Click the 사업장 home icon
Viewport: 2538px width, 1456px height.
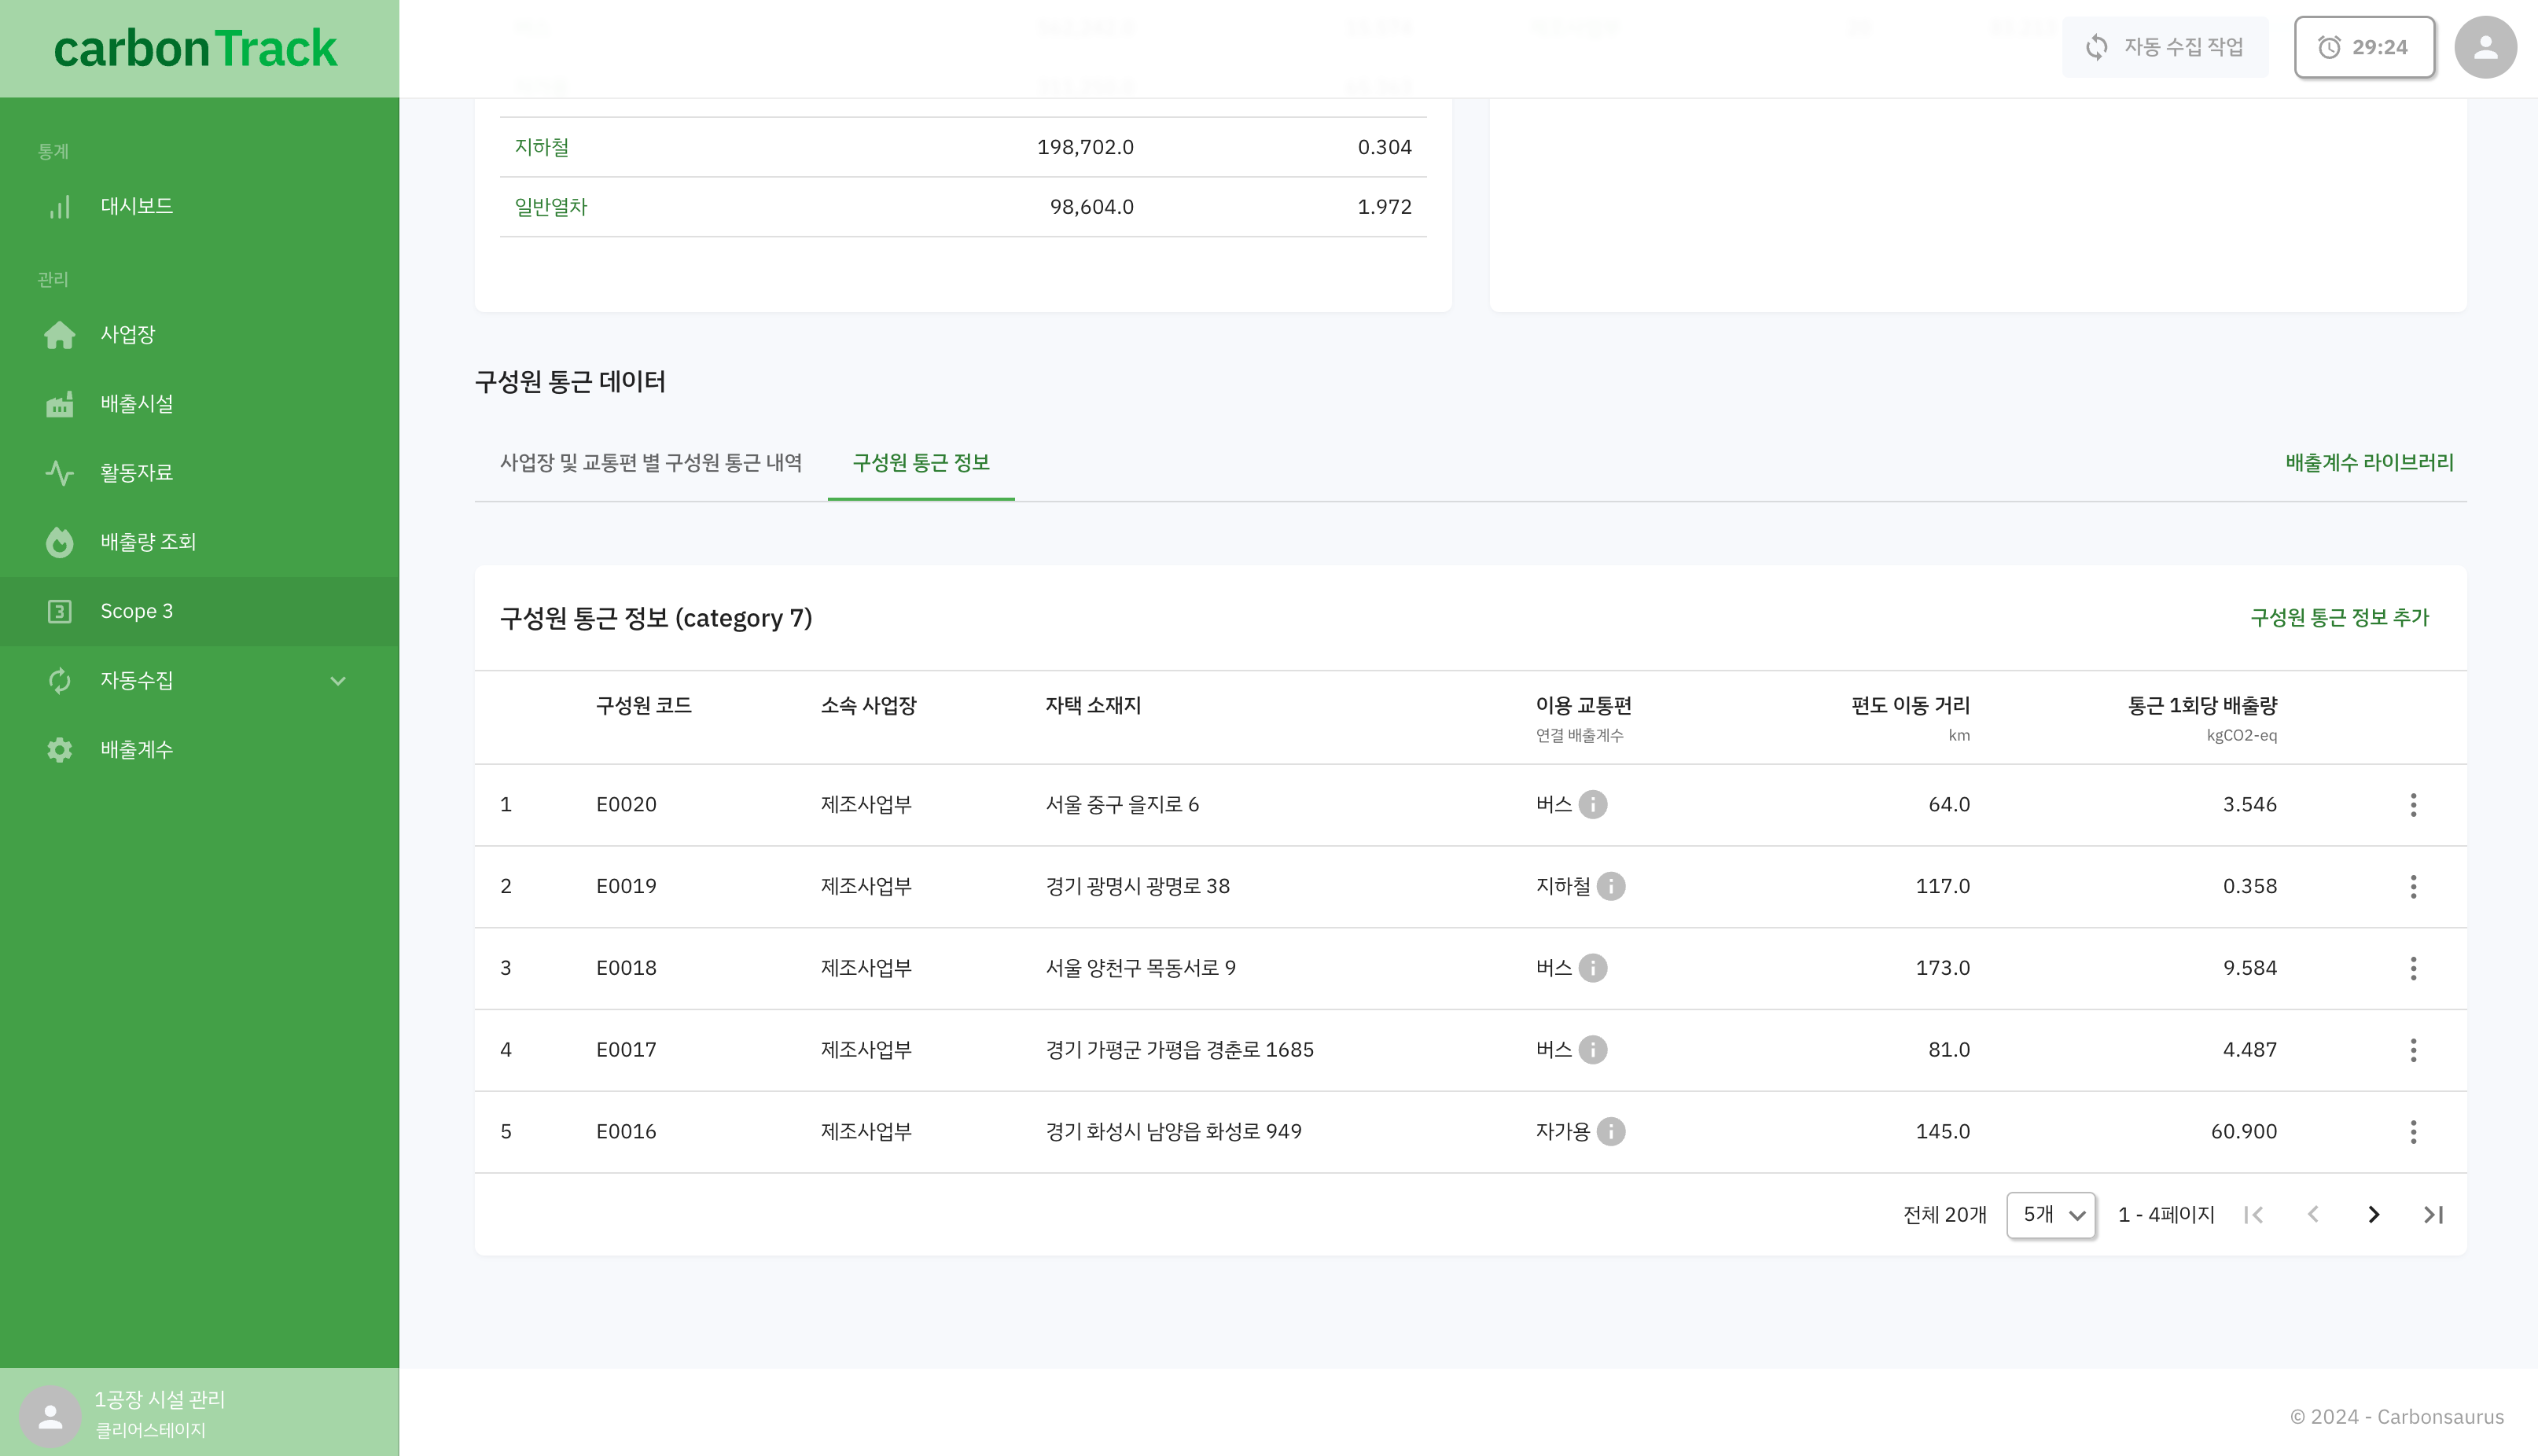(x=60, y=334)
